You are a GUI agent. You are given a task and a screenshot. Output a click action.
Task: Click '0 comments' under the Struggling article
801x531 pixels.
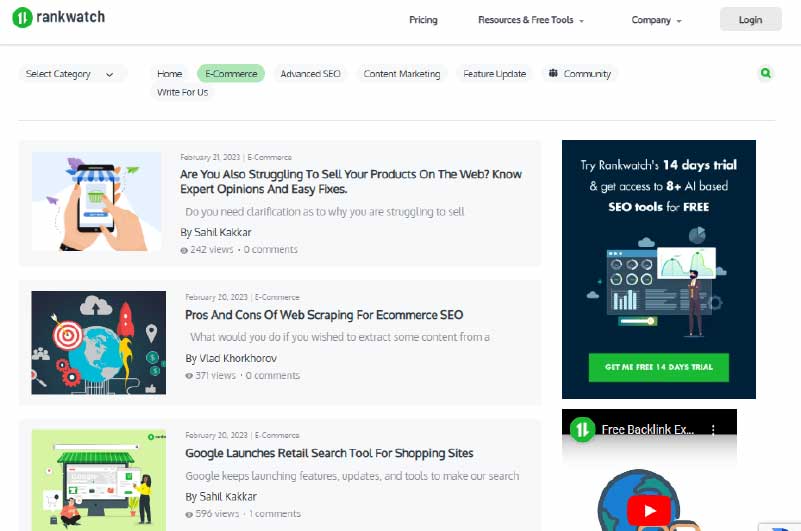click(271, 250)
